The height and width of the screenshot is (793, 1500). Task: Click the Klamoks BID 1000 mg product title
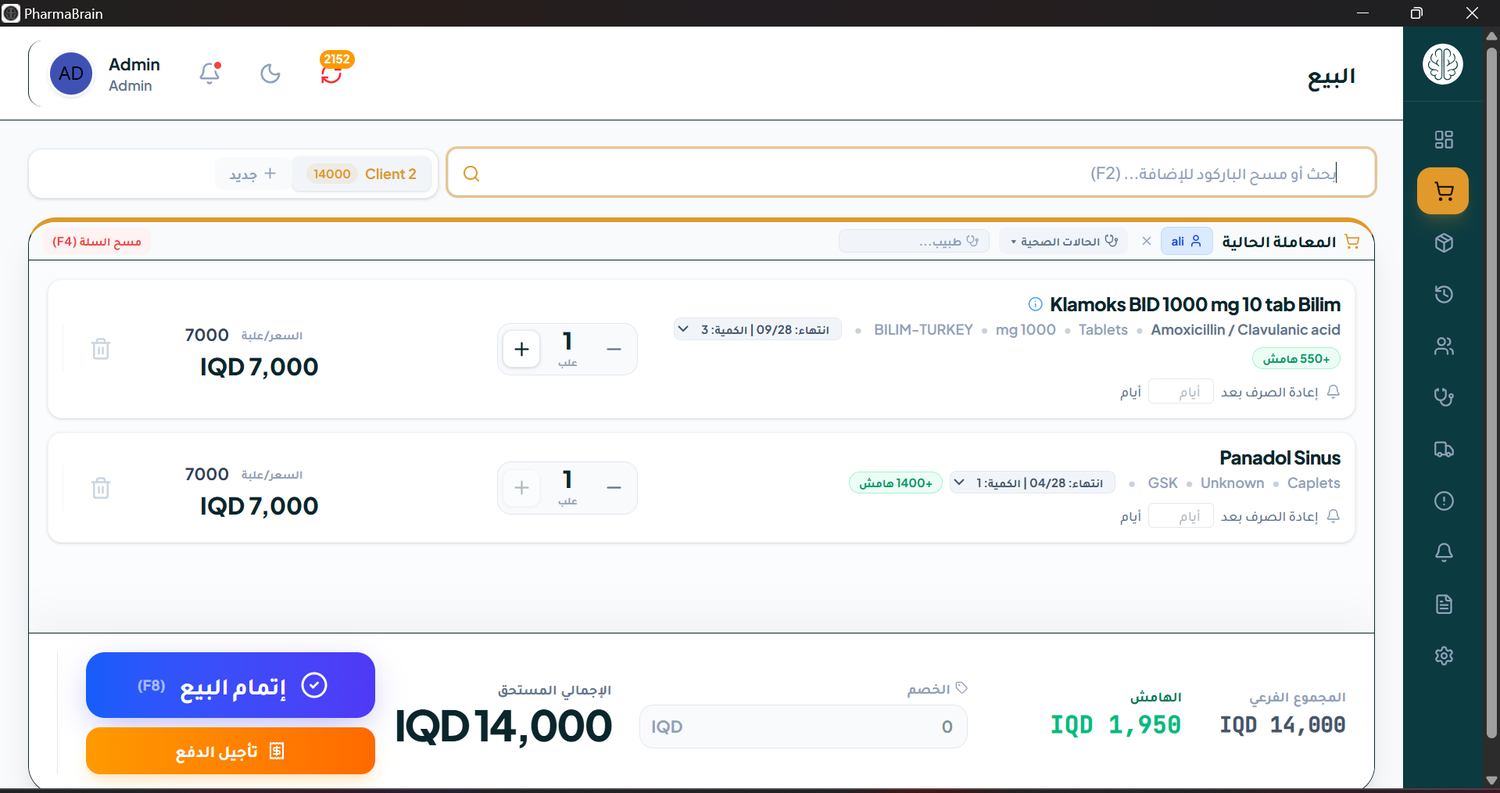coord(1195,304)
